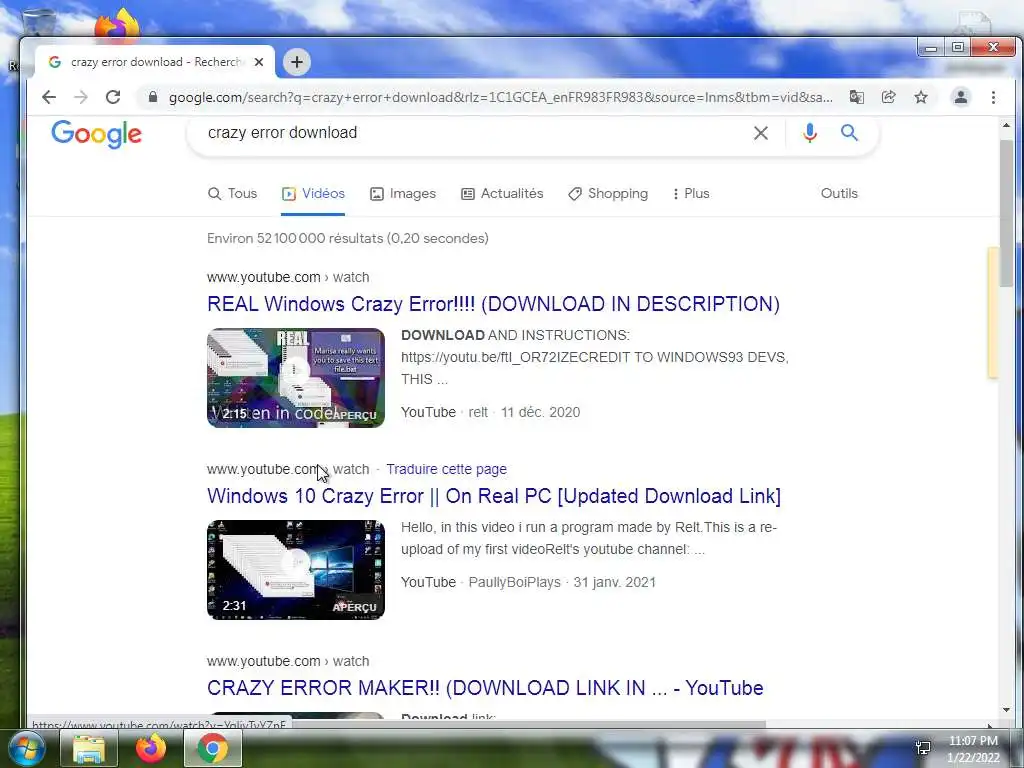Screen dimensions: 1024x768
Task: Click the horizontal scrollbar thumb
Action: coord(528,724)
